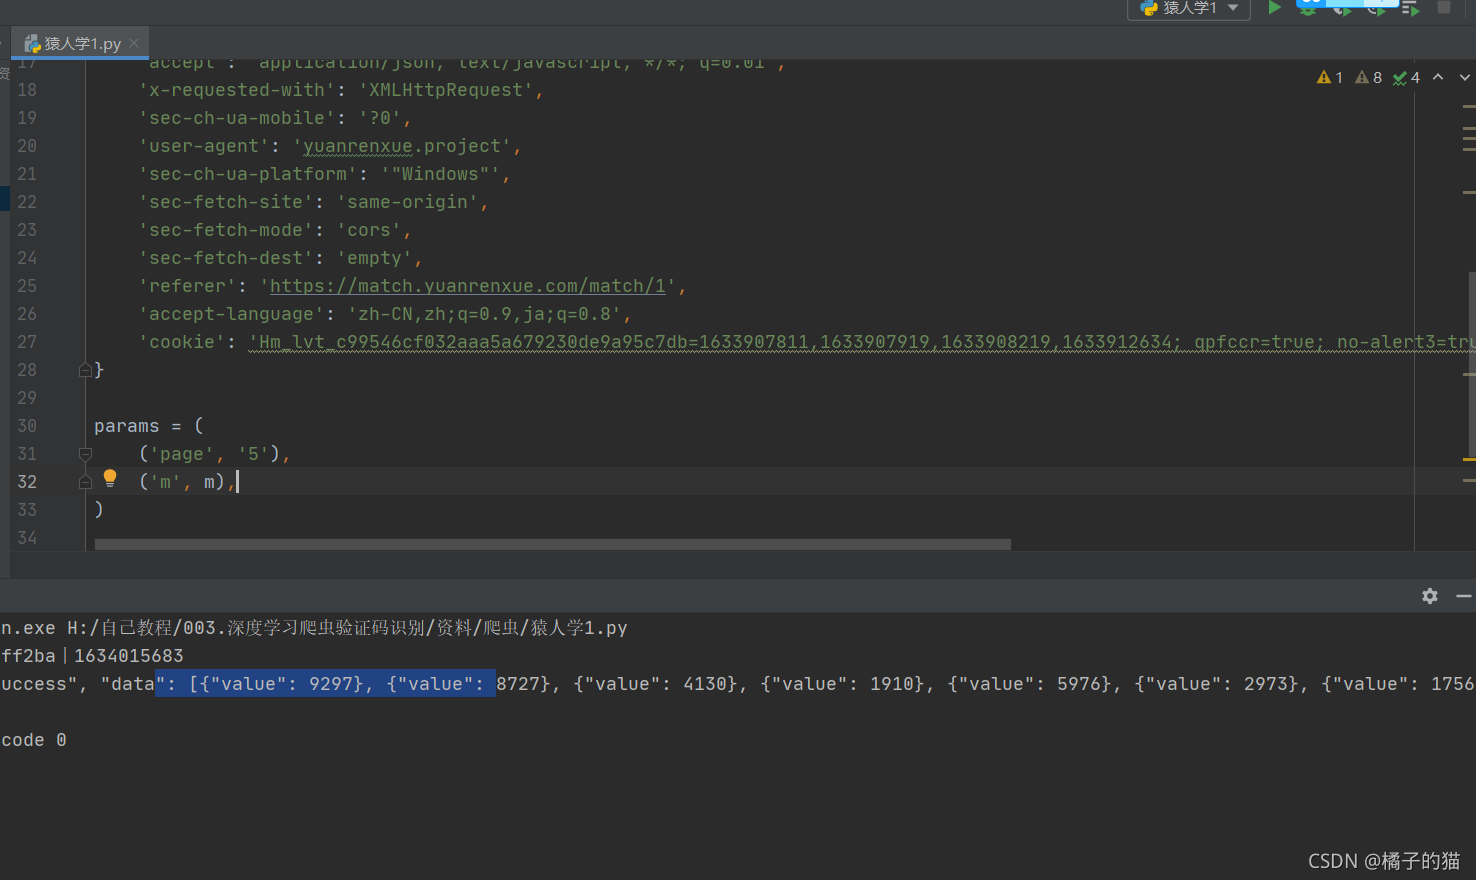Click the 'code 0' exit line
The width and height of the screenshot is (1476, 880).
[x=34, y=740]
